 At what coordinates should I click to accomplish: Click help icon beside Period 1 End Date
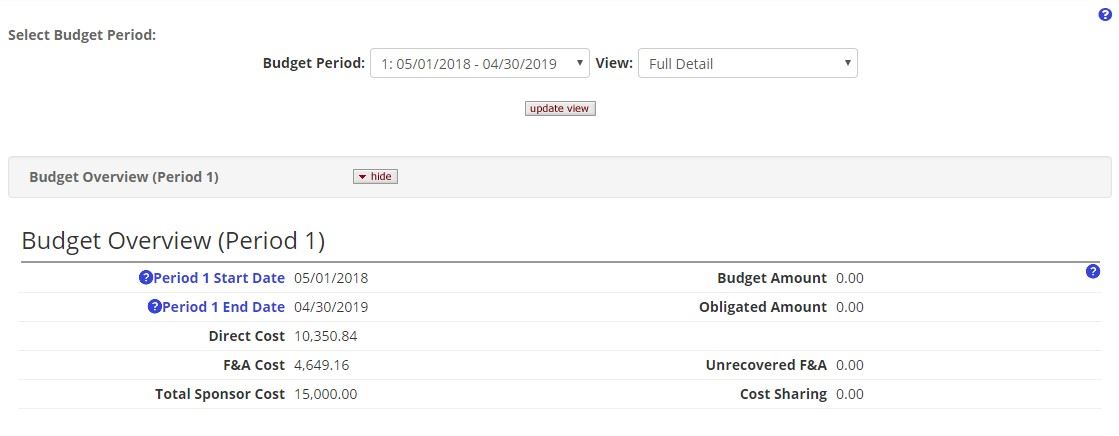(x=154, y=307)
